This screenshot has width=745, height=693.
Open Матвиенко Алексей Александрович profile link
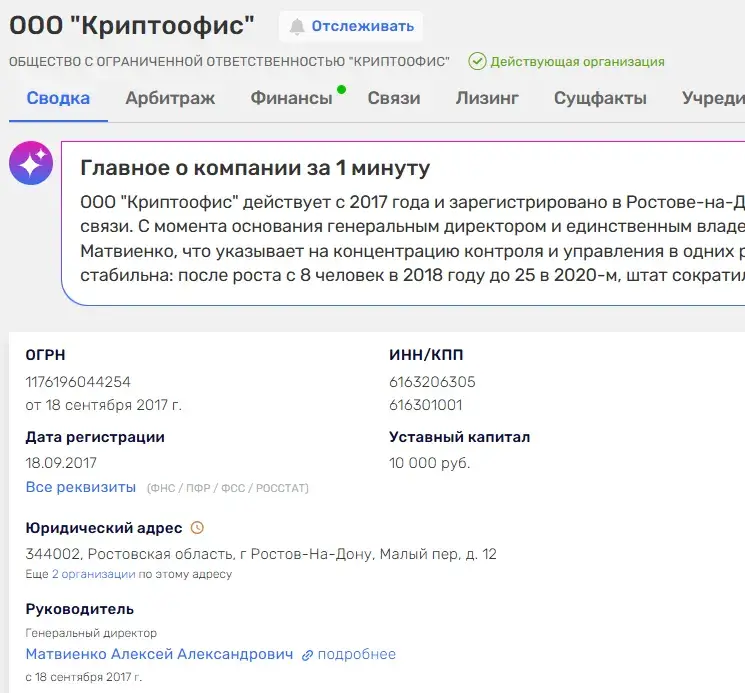(159, 654)
